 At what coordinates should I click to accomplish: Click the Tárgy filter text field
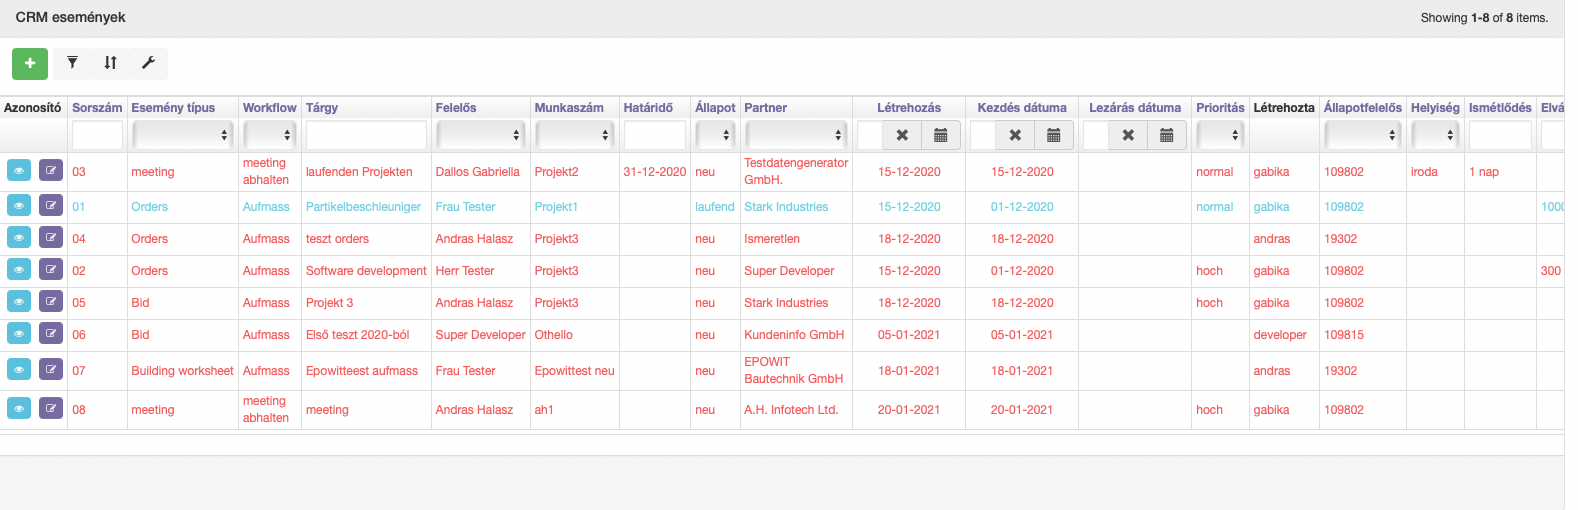366,135
